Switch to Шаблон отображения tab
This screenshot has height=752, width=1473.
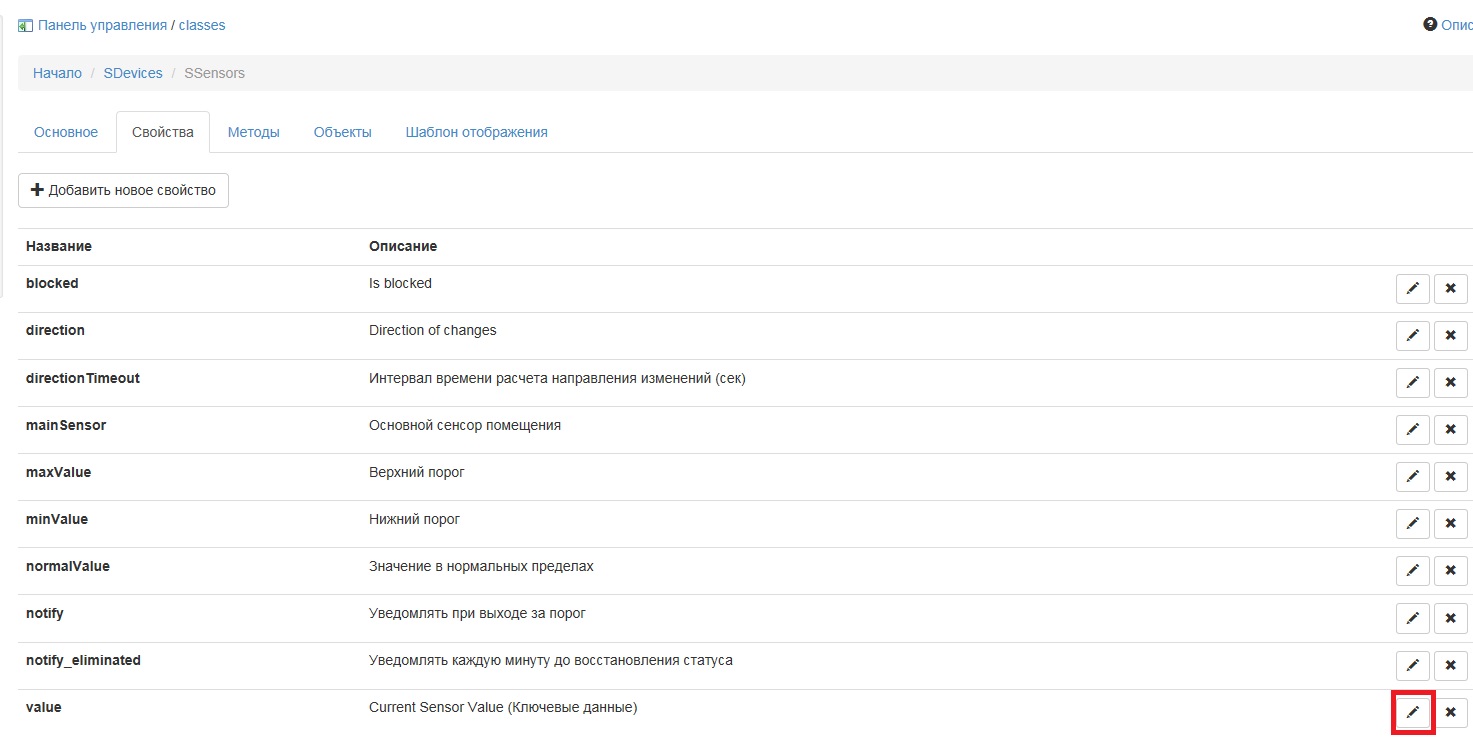pos(476,132)
